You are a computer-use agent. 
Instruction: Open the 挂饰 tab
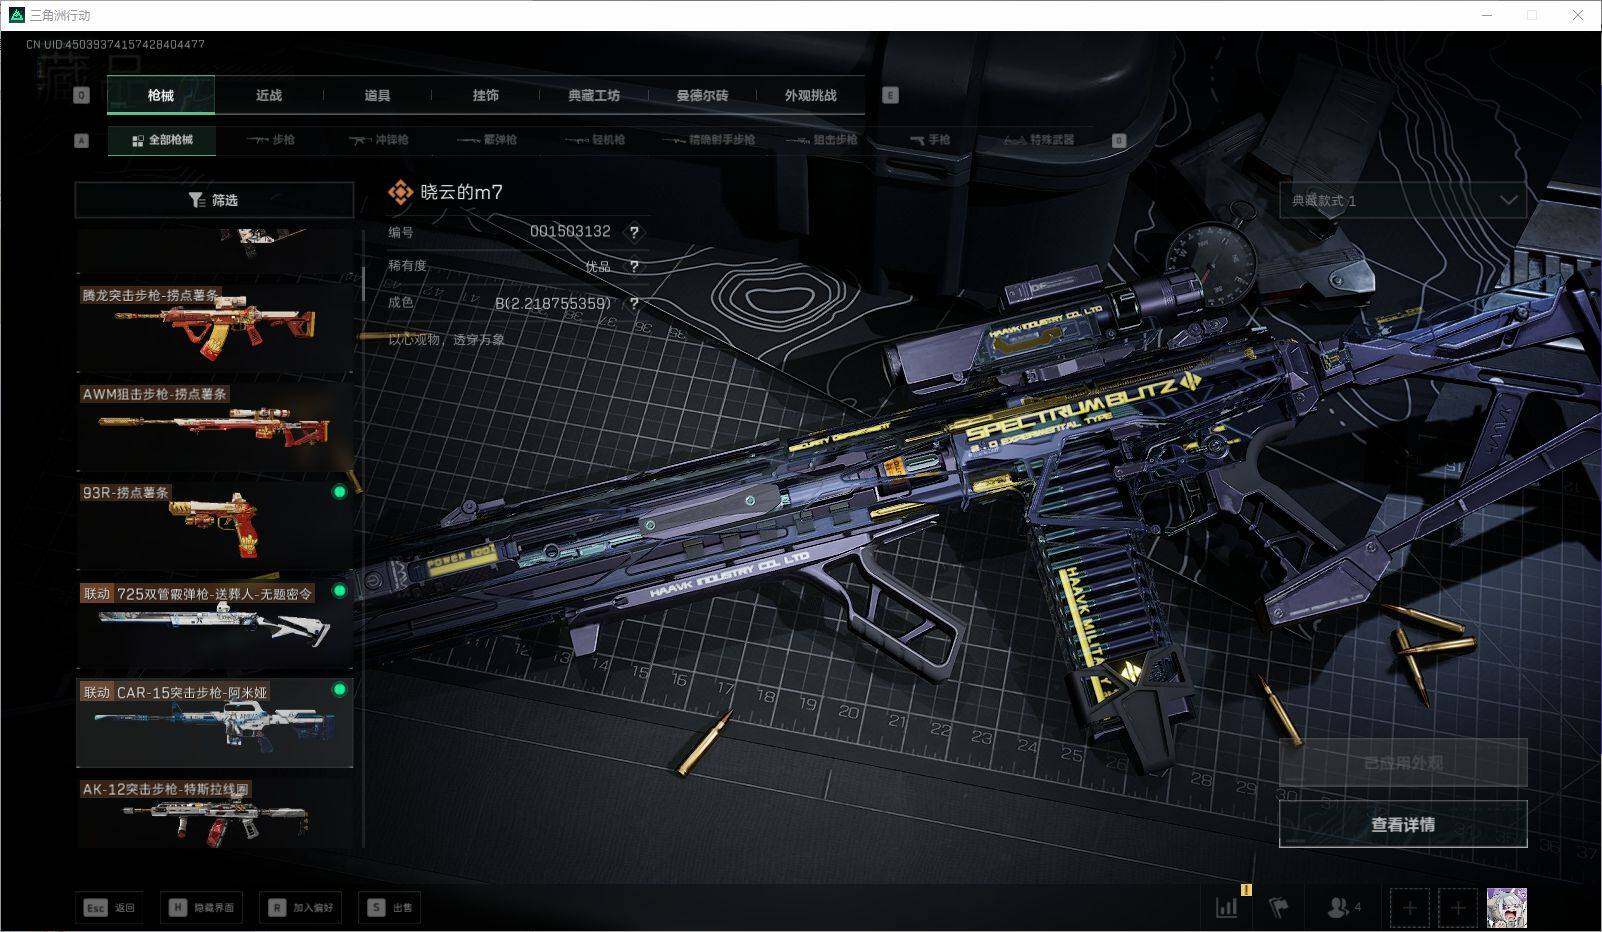point(485,95)
